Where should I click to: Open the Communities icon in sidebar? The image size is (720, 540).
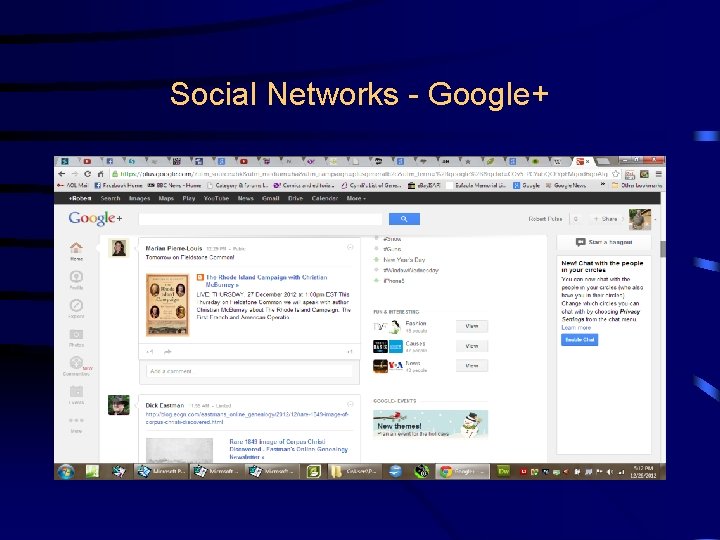76,362
